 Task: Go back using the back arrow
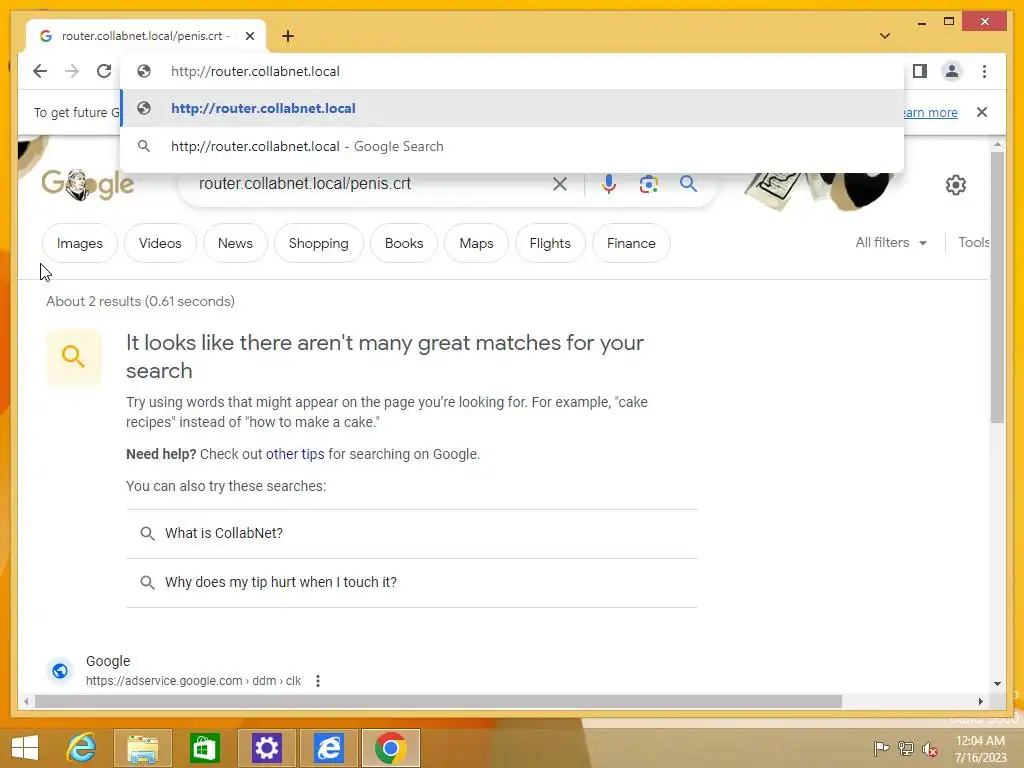pyautogui.click(x=40, y=71)
